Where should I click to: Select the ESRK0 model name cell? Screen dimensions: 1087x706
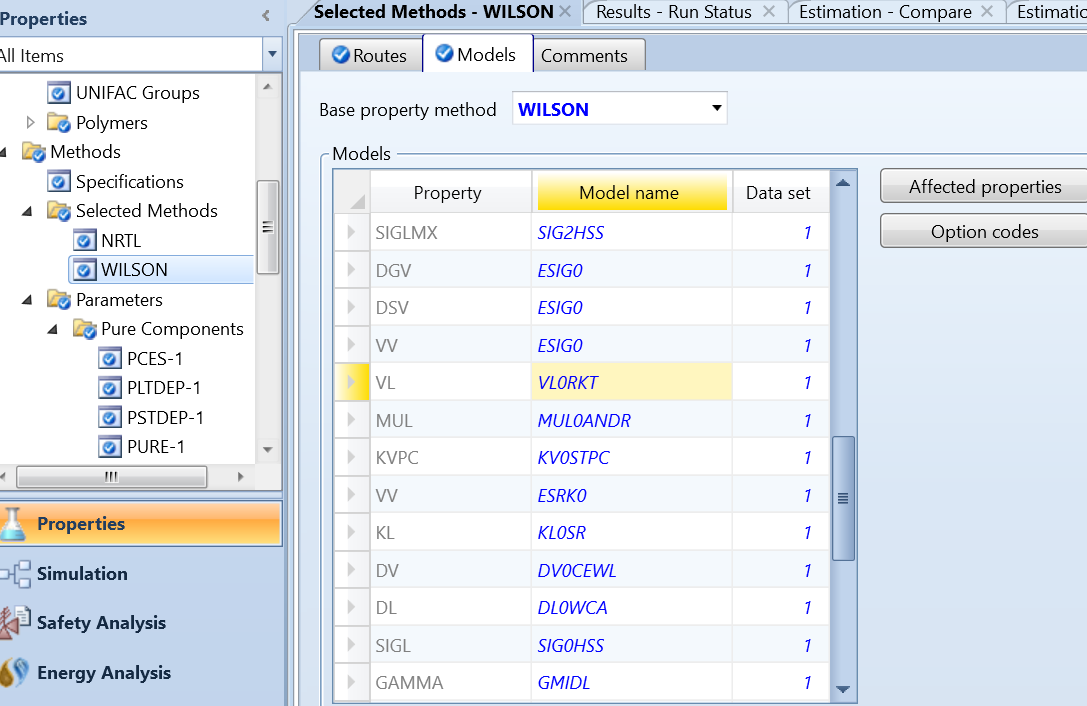click(x=632, y=495)
